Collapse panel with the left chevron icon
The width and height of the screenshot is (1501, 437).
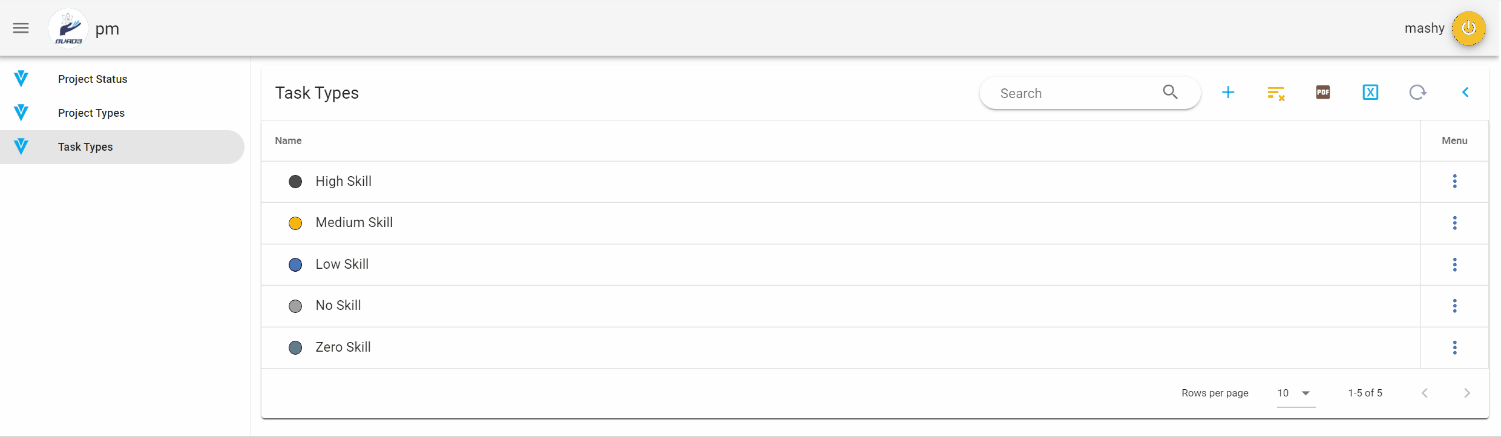pos(1465,93)
